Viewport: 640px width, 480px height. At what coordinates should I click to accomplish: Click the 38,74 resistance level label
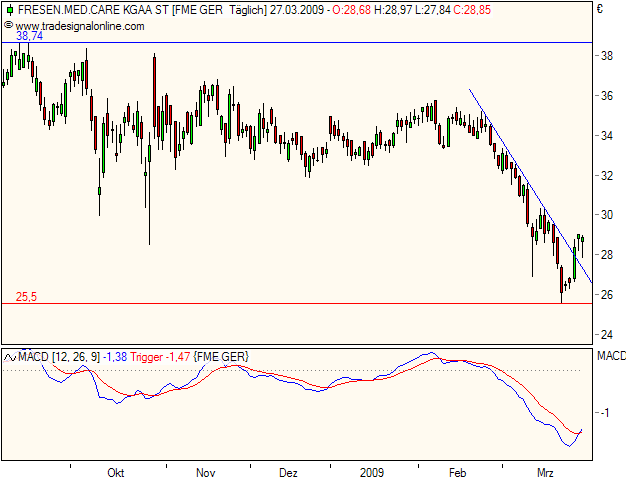[30, 36]
